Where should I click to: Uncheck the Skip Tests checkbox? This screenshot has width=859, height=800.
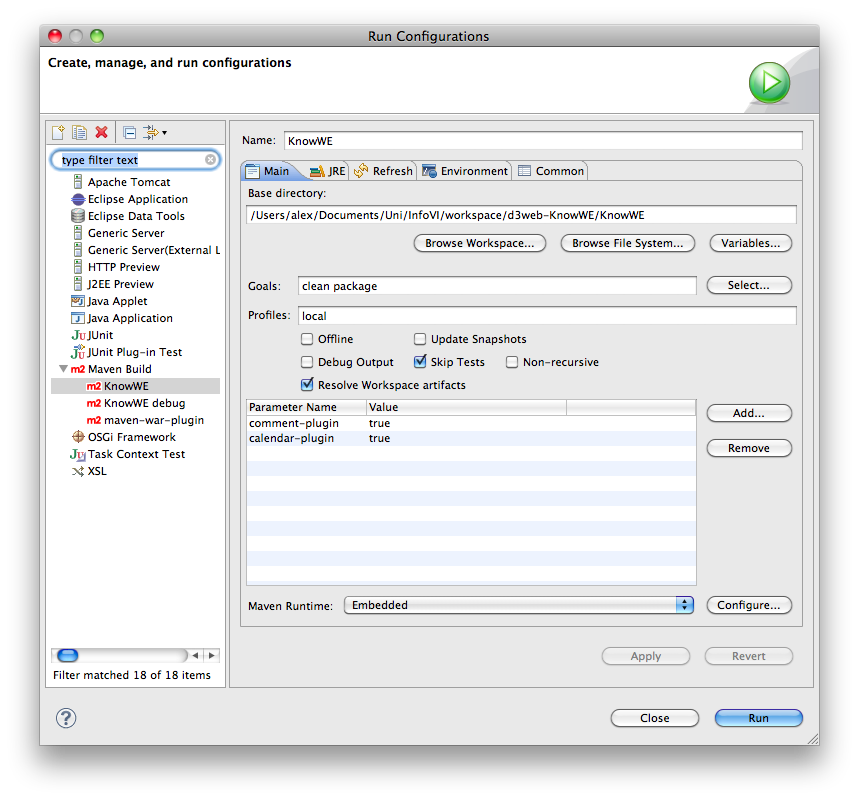click(x=420, y=362)
